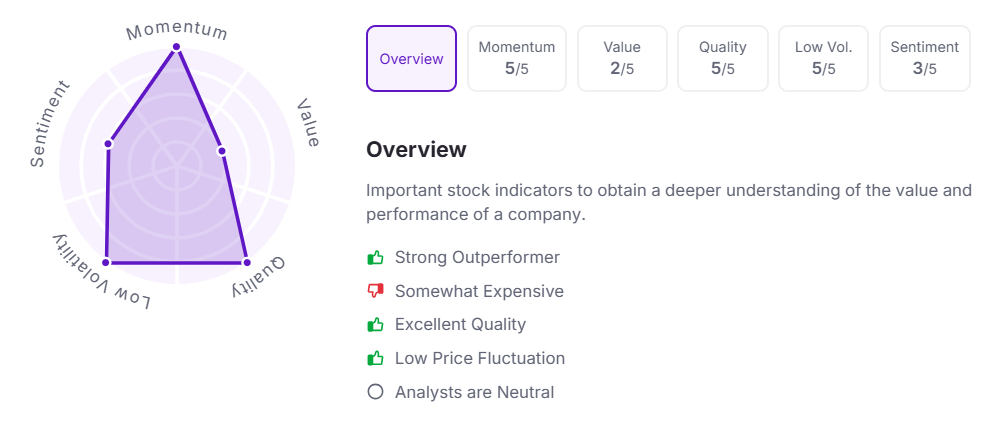Click the Value data point on radar chart
The height and width of the screenshot is (435, 1000).
(222, 152)
